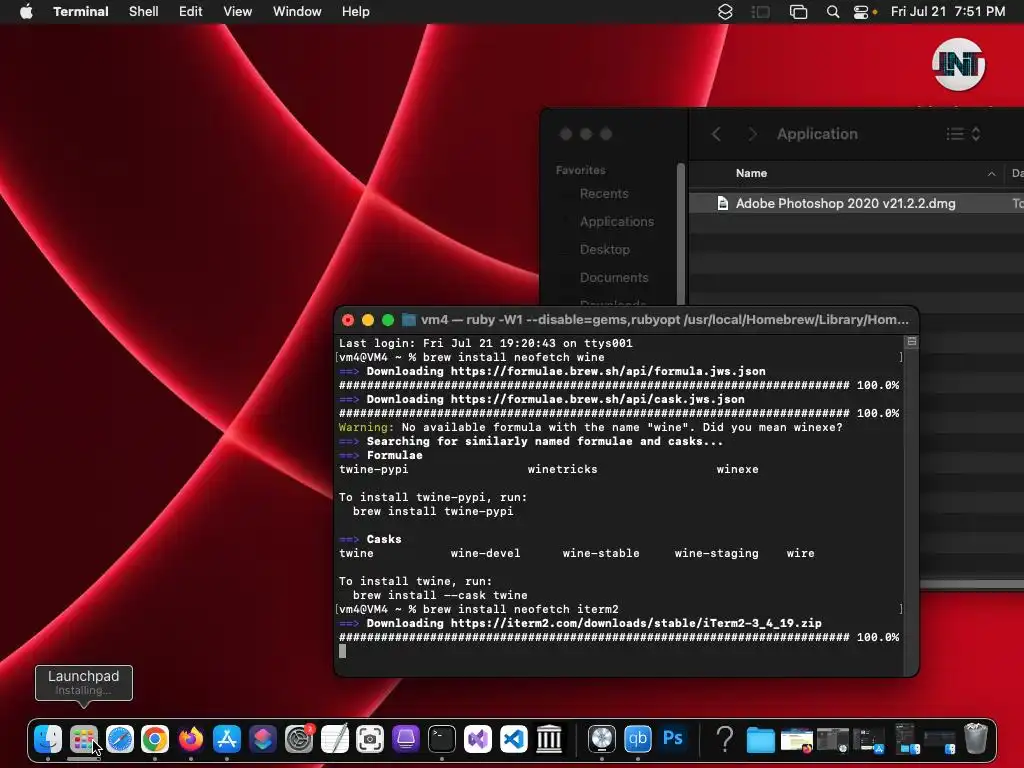
Task: Open the Terminal app menu
Action: [x=81, y=12]
